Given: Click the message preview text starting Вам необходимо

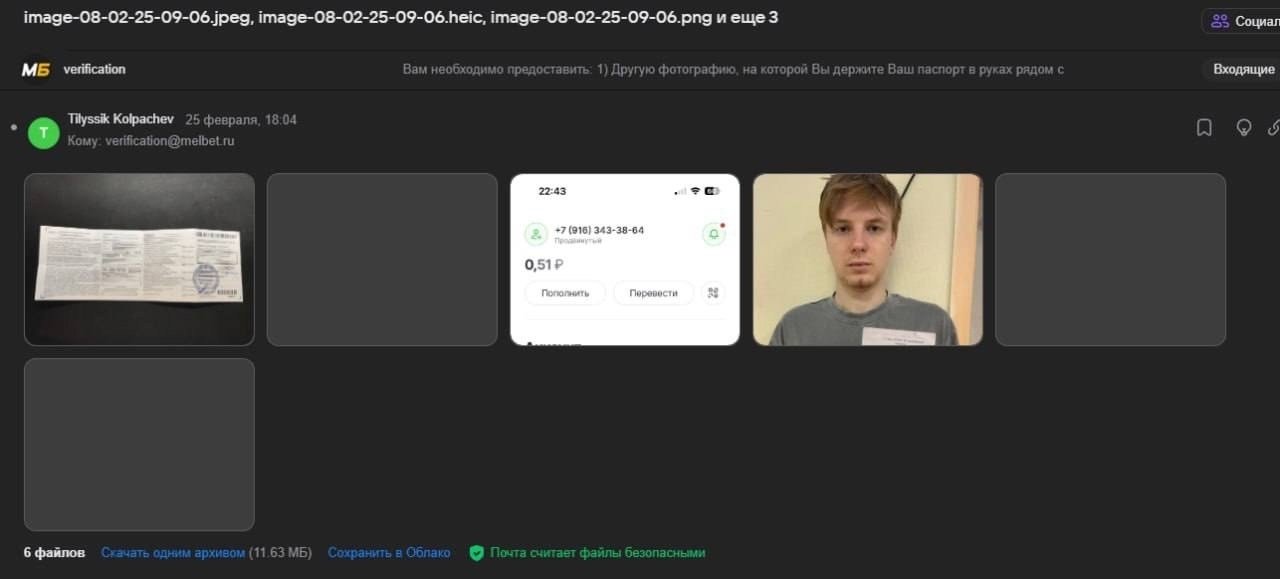Looking at the screenshot, I should (x=732, y=69).
